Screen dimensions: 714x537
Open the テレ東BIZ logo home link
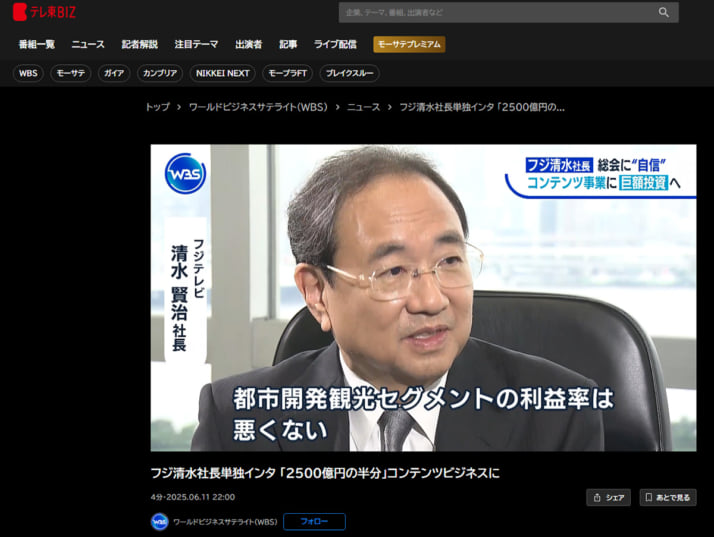[x=44, y=12]
